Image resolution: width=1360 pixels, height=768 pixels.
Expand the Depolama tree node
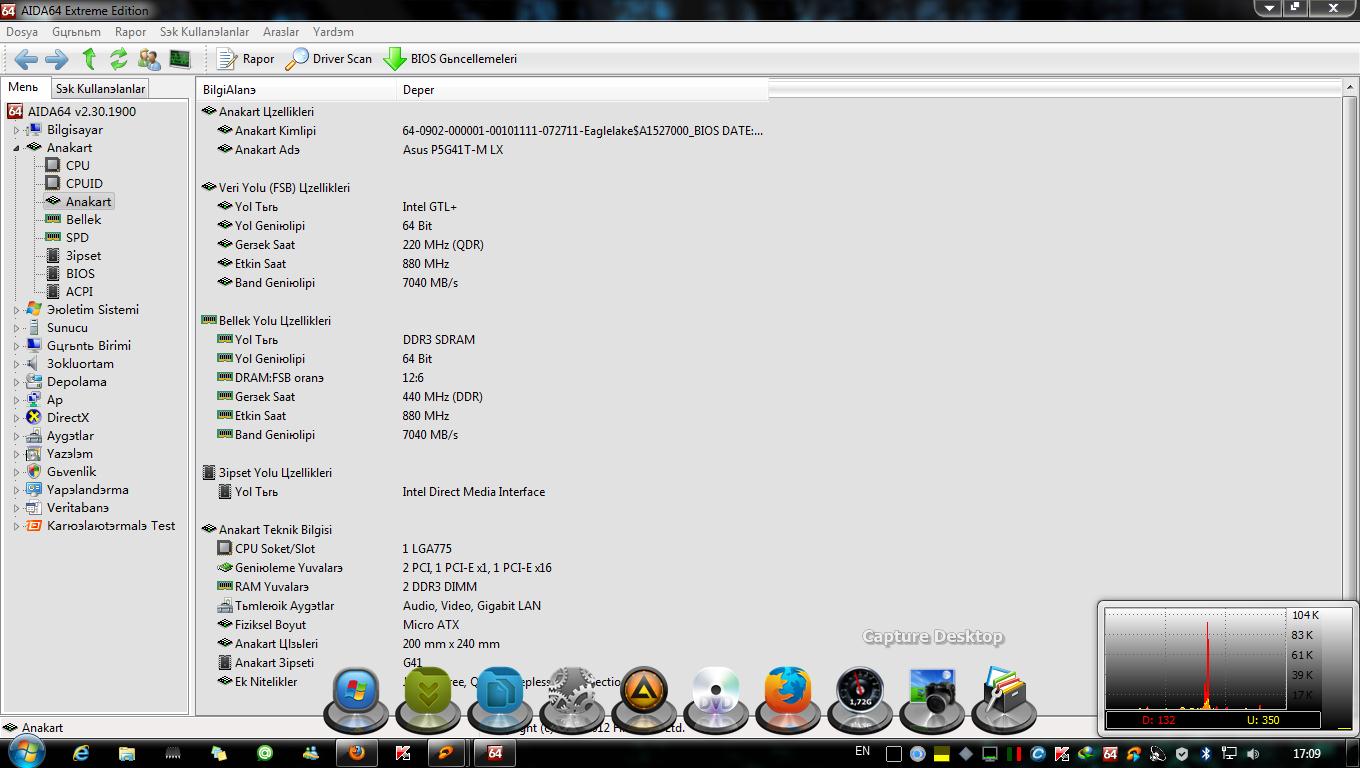coord(16,382)
